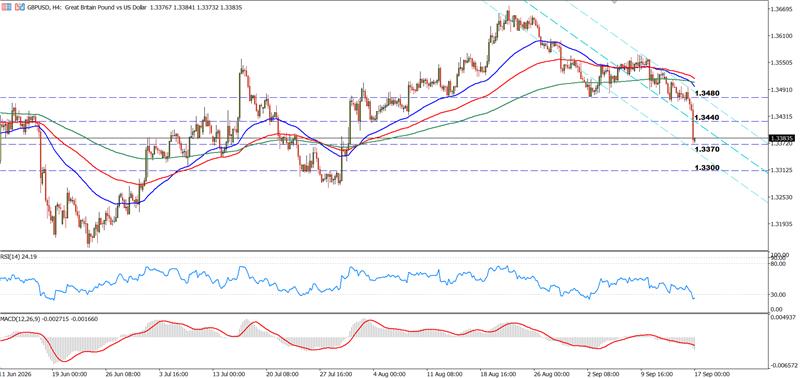This screenshot has height=378, width=800.
Task: Click the '17 Sep 00:00' date on time axis
Action: click(714, 373)
